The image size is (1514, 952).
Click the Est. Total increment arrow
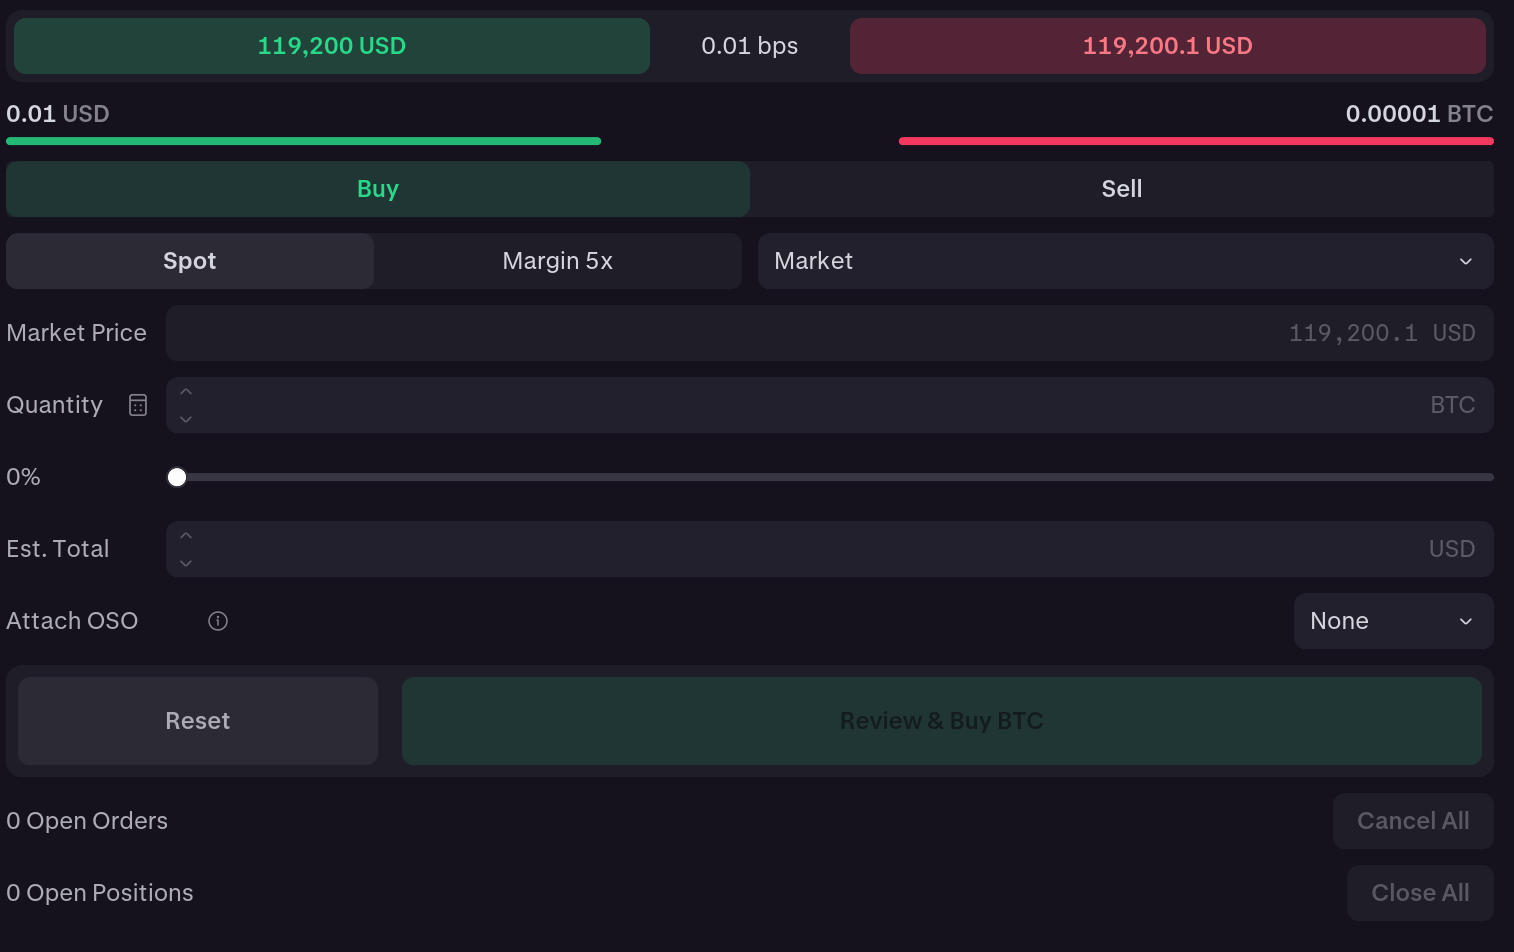click(185, 535)
